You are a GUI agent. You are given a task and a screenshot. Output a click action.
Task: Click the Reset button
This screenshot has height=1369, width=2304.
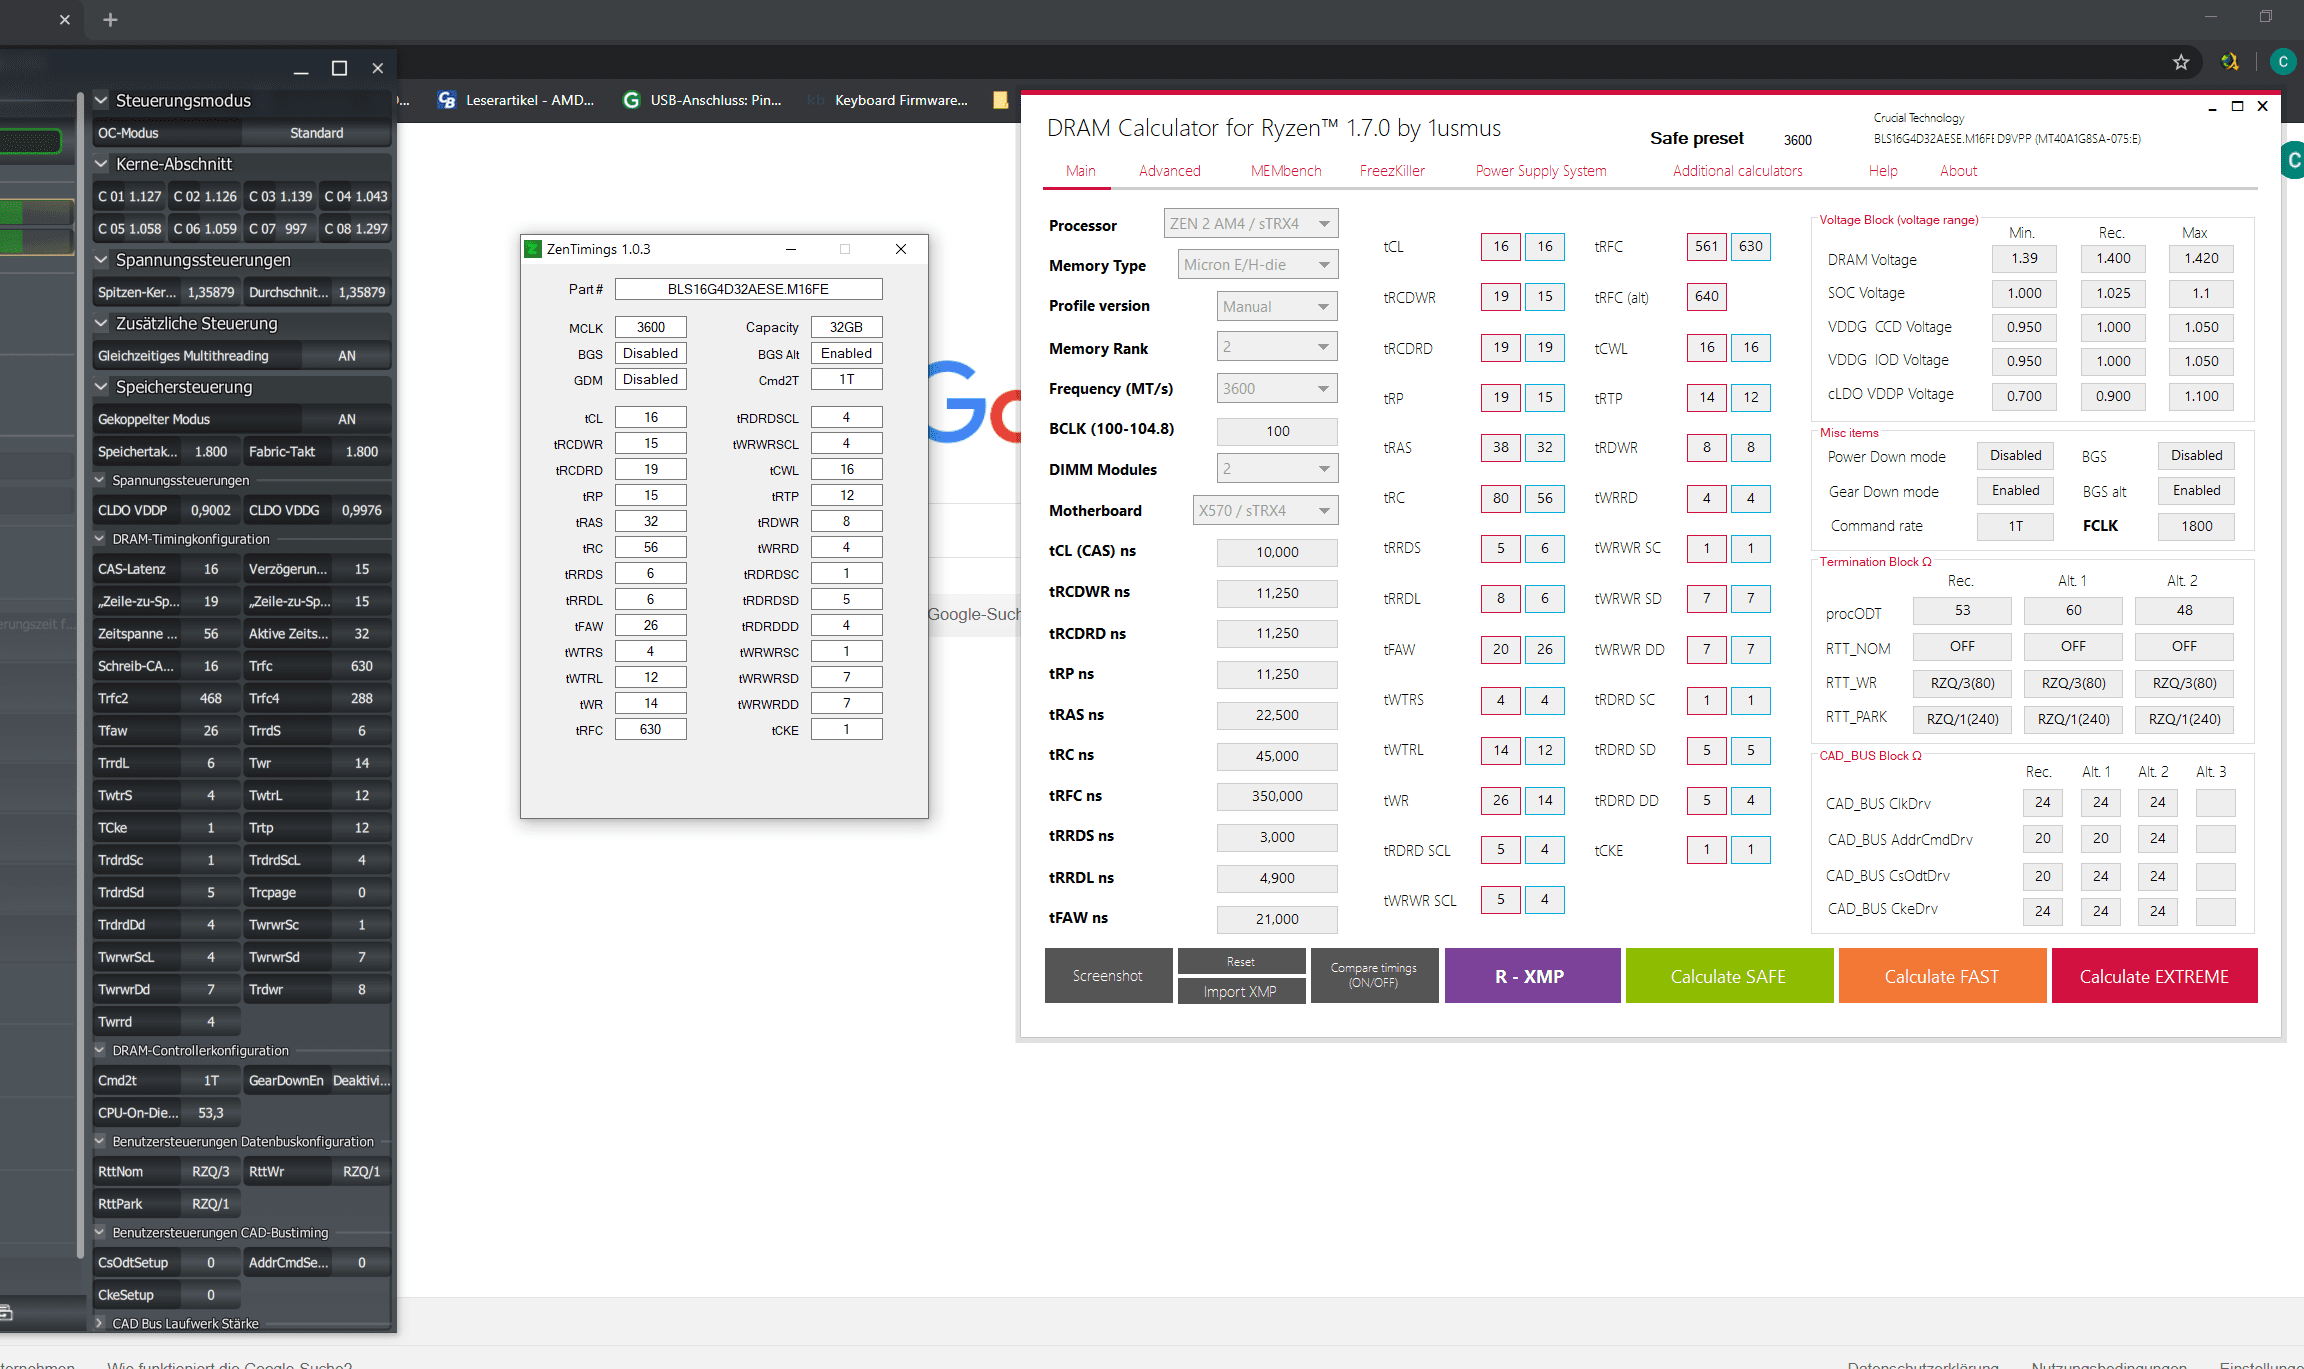pyautogui.click(x=1241, y=961)
